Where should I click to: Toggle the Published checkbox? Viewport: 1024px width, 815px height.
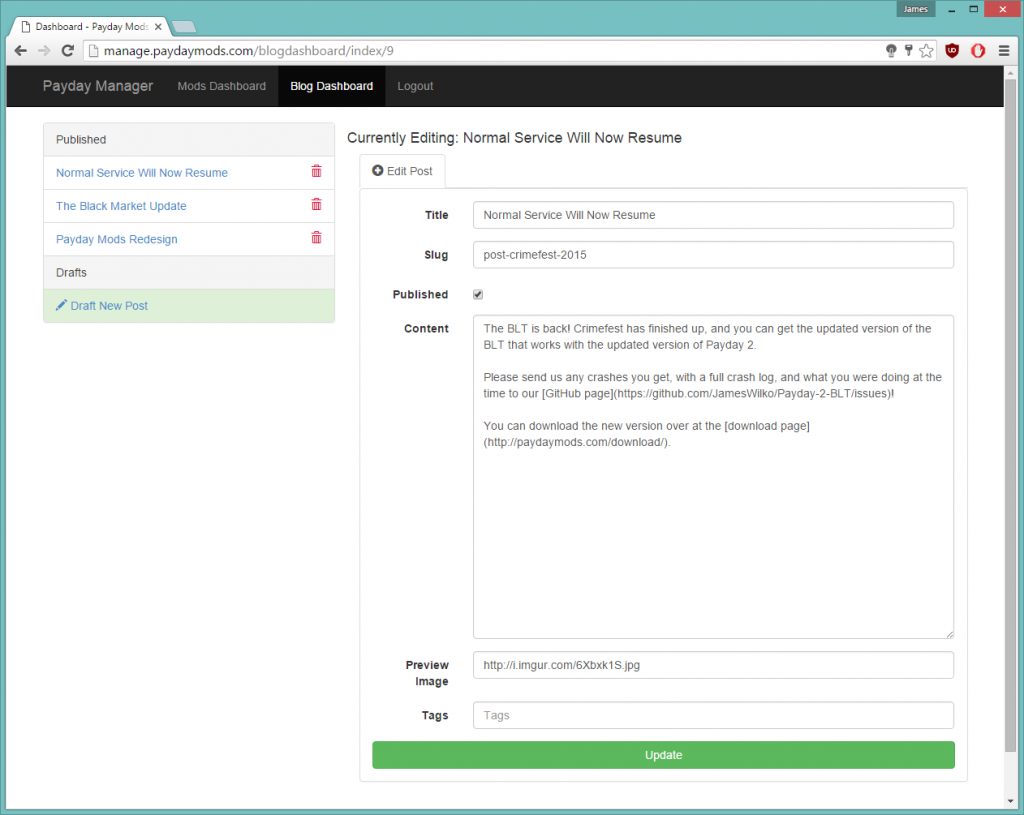point(478,295)
